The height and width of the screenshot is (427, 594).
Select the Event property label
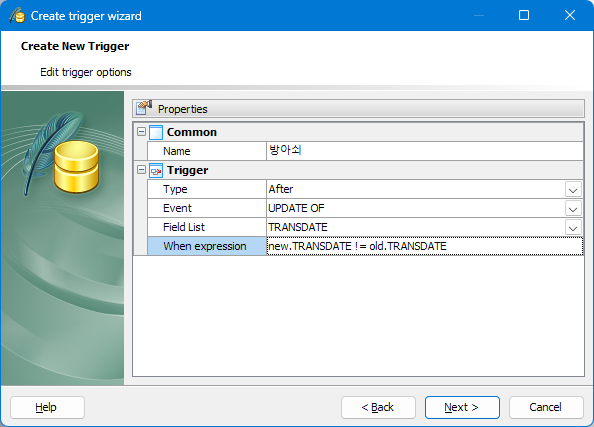click(x=177, y=208)
